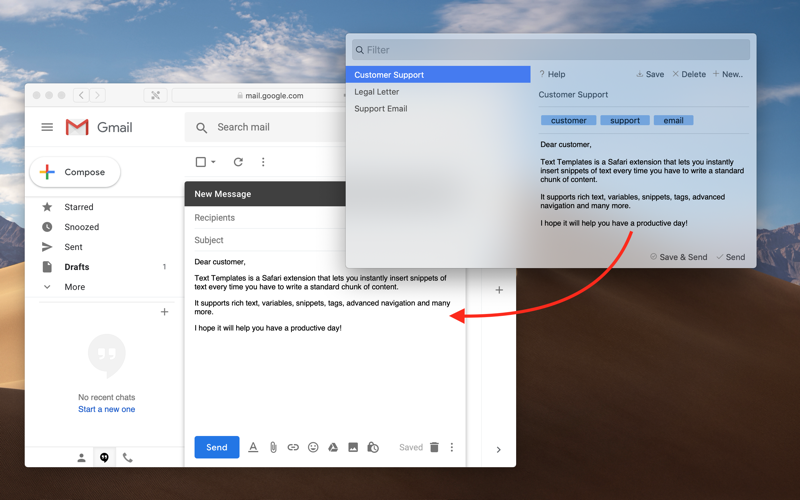Screen dimensions: 800x500
Task: Select Support Email template in list
Action: pos(438,109)
